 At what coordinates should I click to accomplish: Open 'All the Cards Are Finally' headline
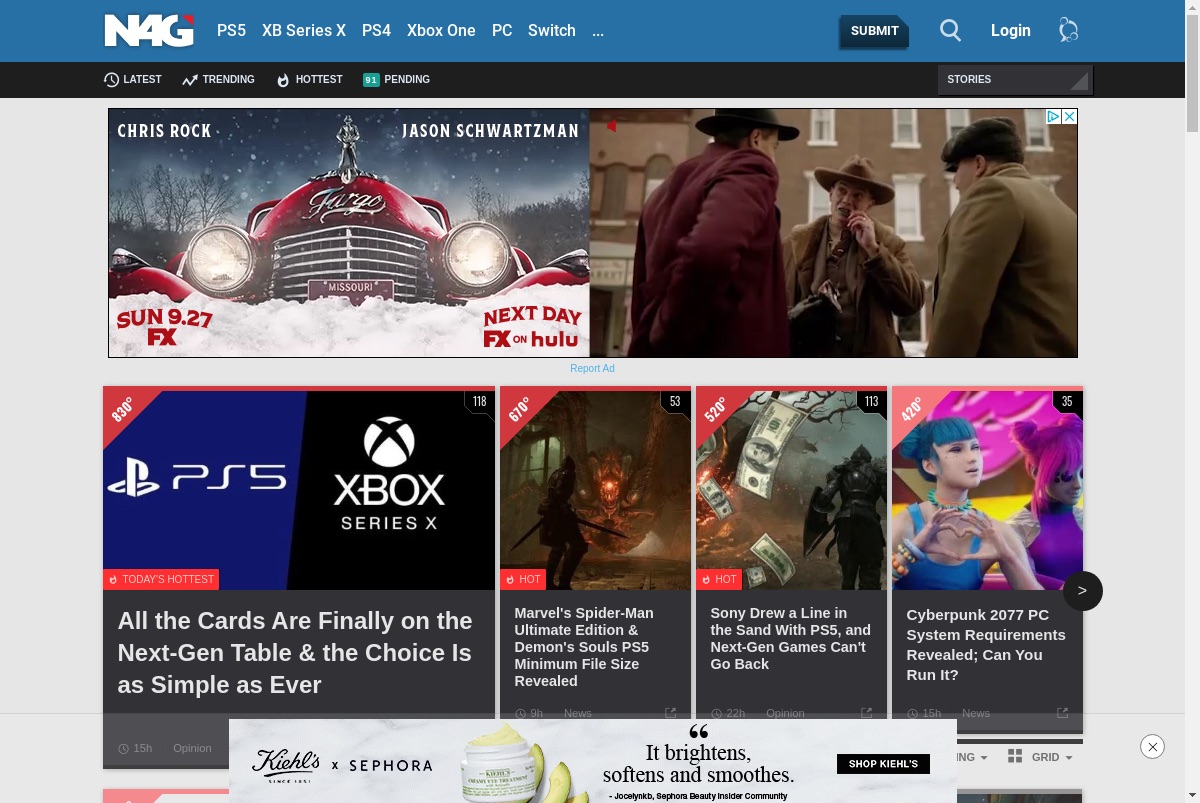coord(295,653)
